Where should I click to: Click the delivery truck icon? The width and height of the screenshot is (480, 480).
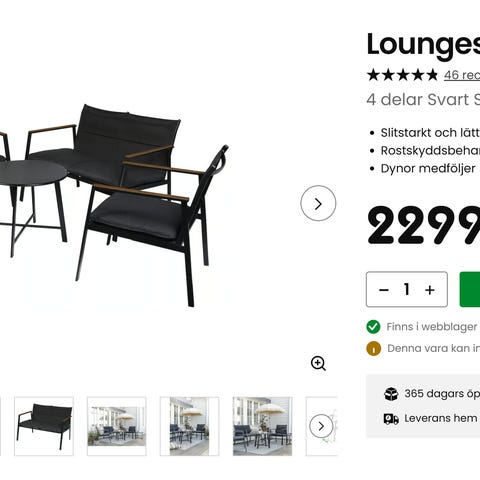click(x=391, y=419)
